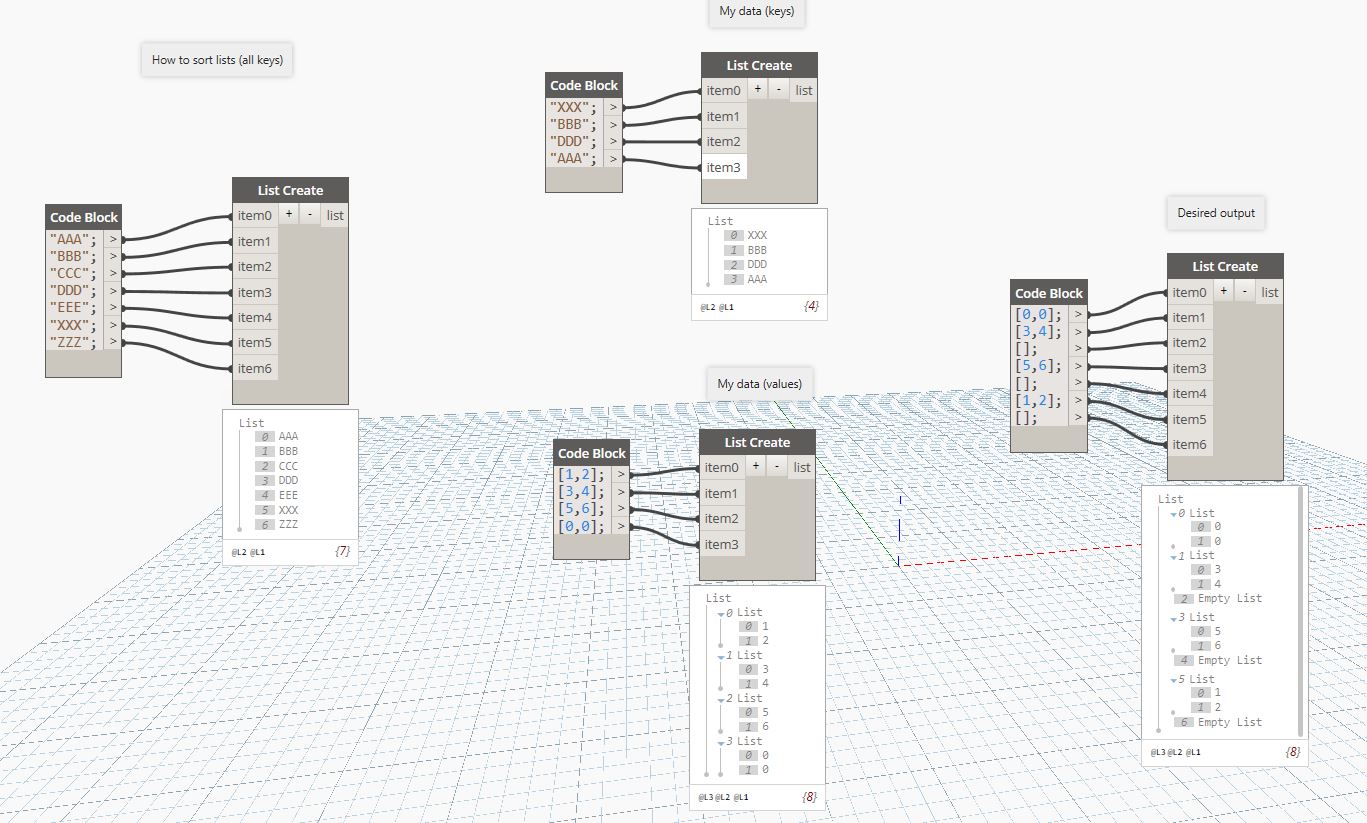Click the + to add an input on leftmost List Create

[288, 214]
